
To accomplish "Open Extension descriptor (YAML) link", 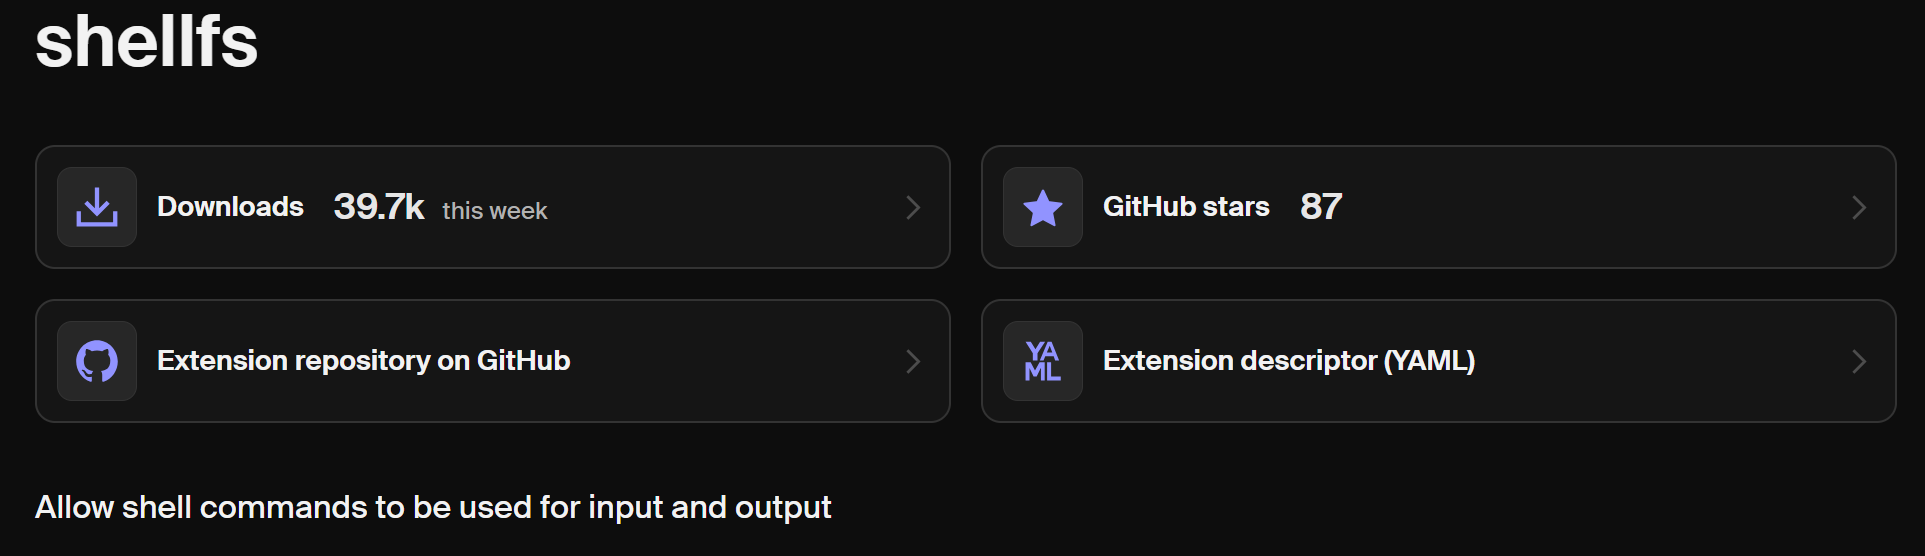I will click(1289, 361).
